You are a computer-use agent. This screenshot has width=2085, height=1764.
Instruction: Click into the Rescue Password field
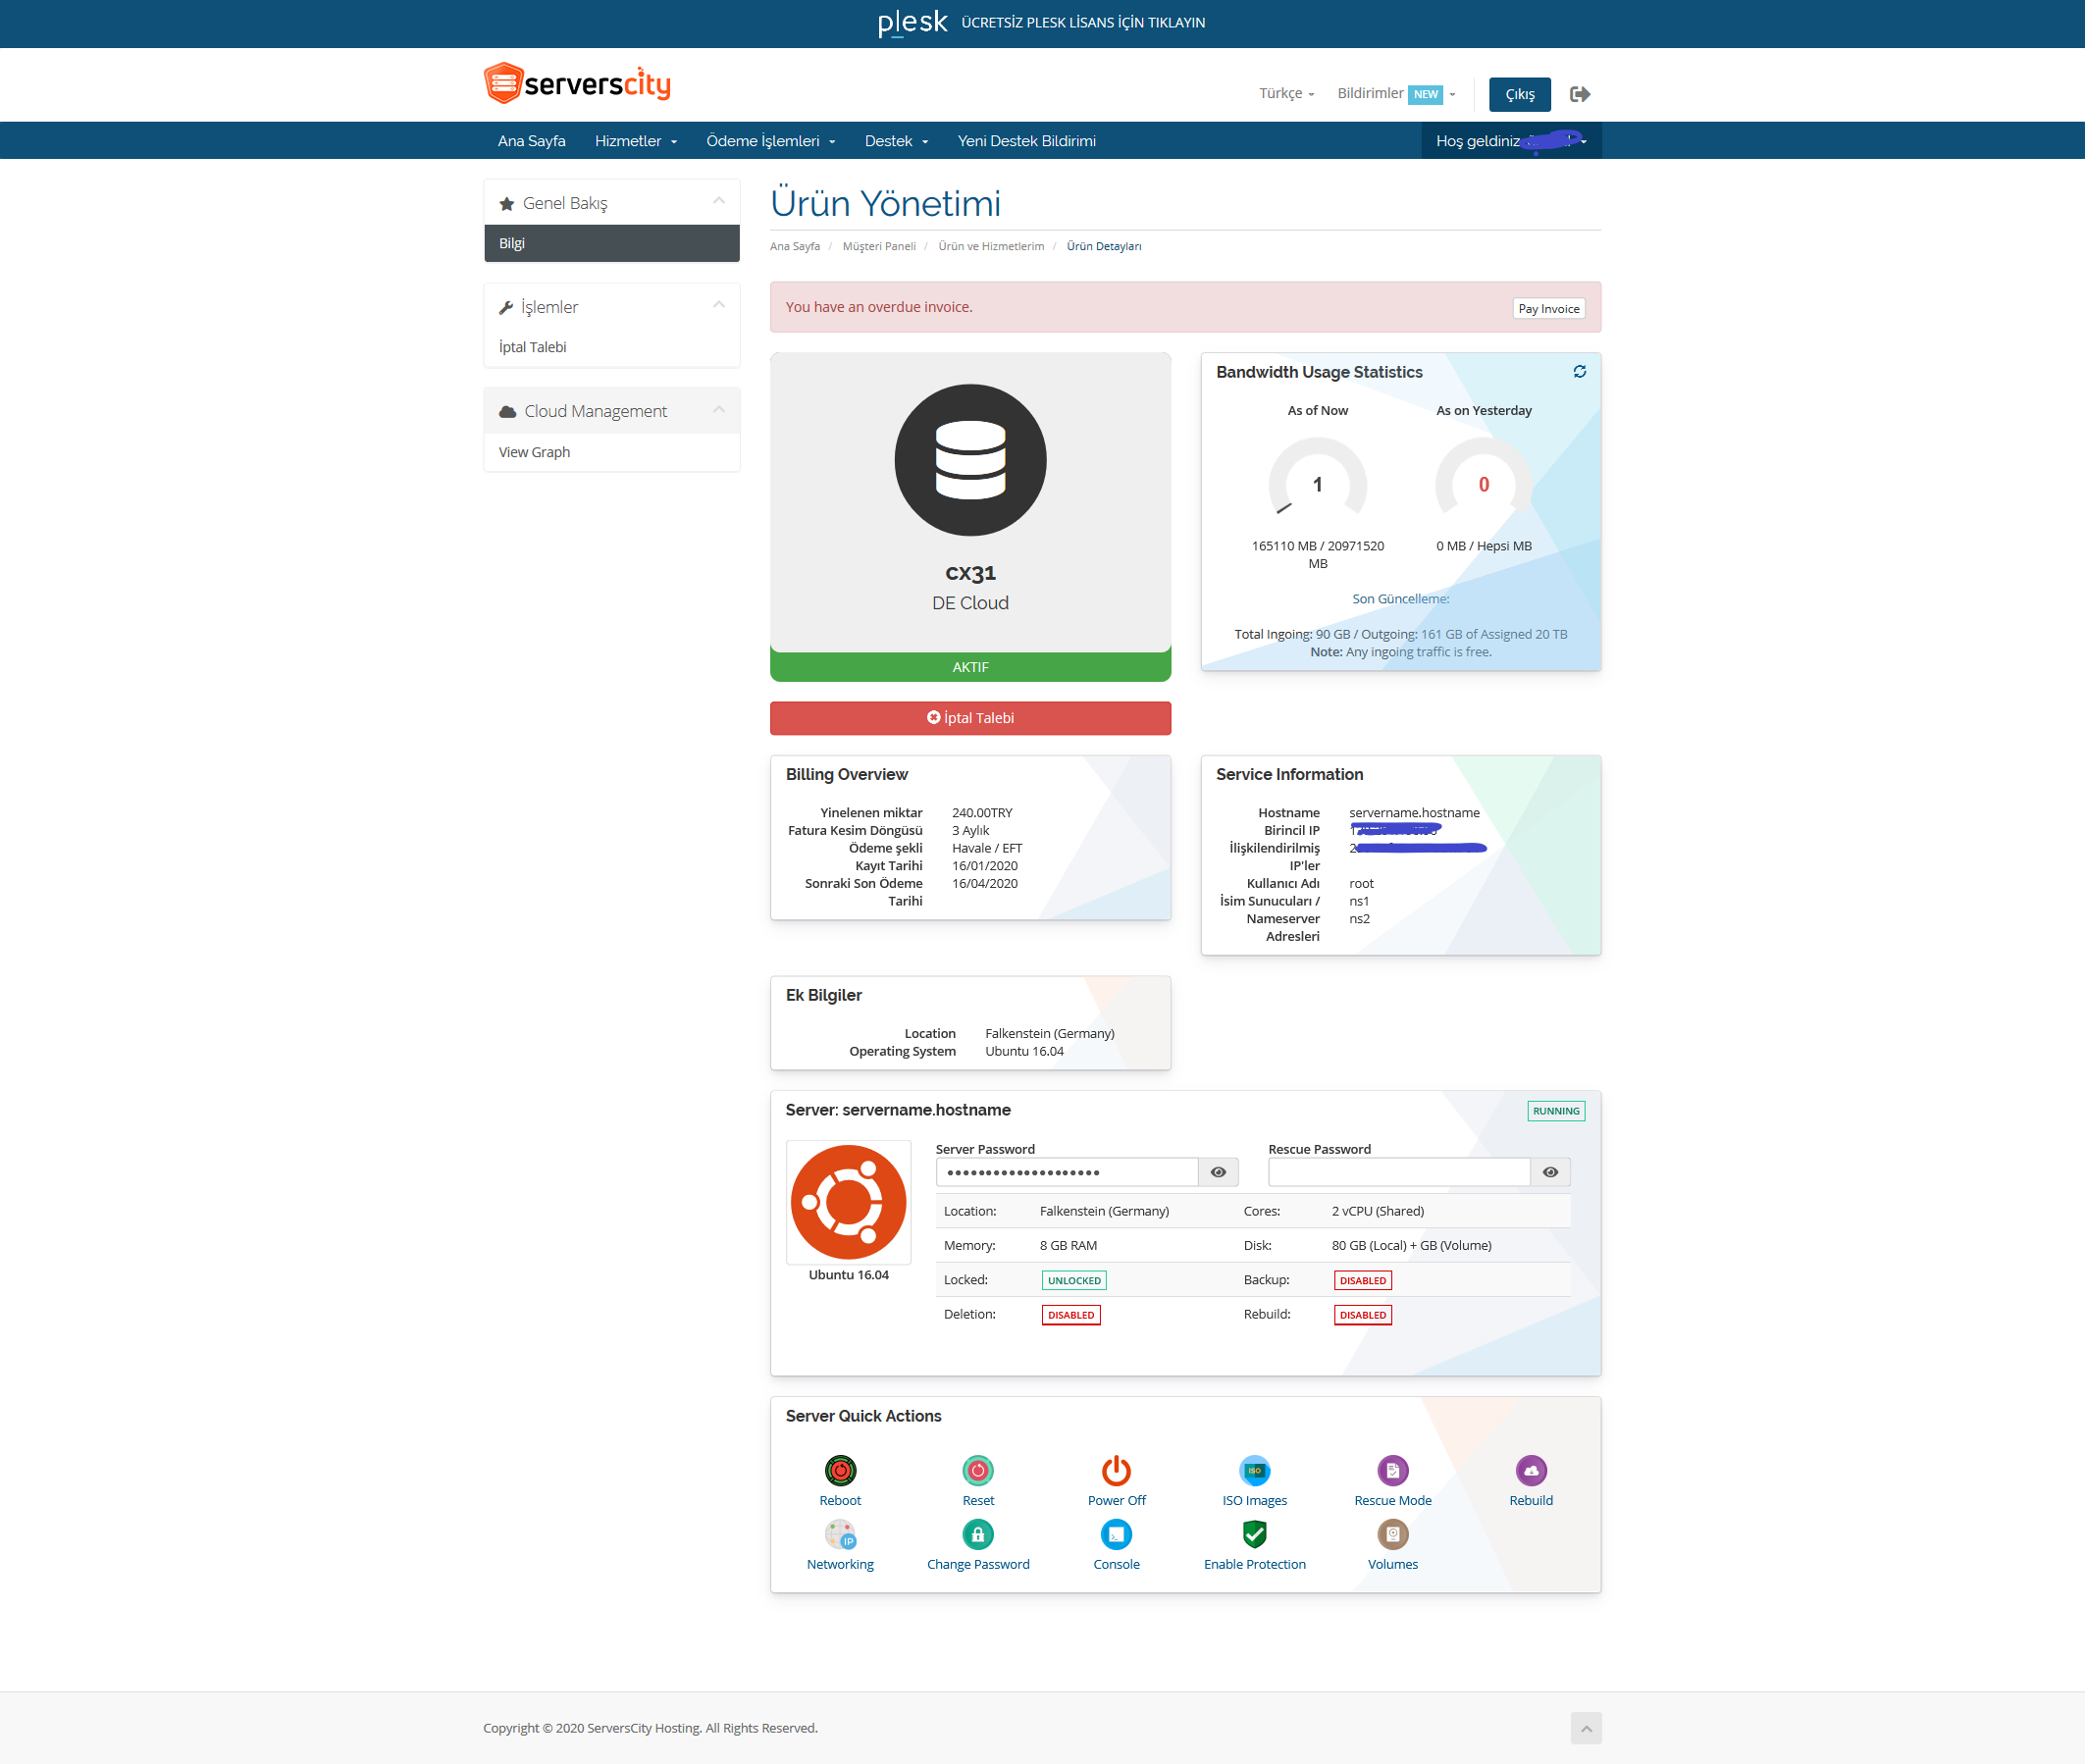click(1399, 1172)
